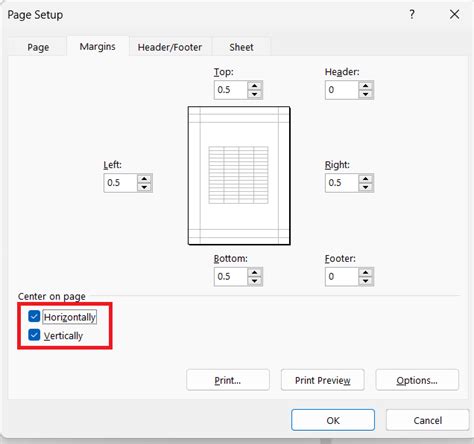This screenshot has height=444, width=474.
Task: Close the Page Setup dialog with X
Action: pyautogui.click(x=454, y=14)
